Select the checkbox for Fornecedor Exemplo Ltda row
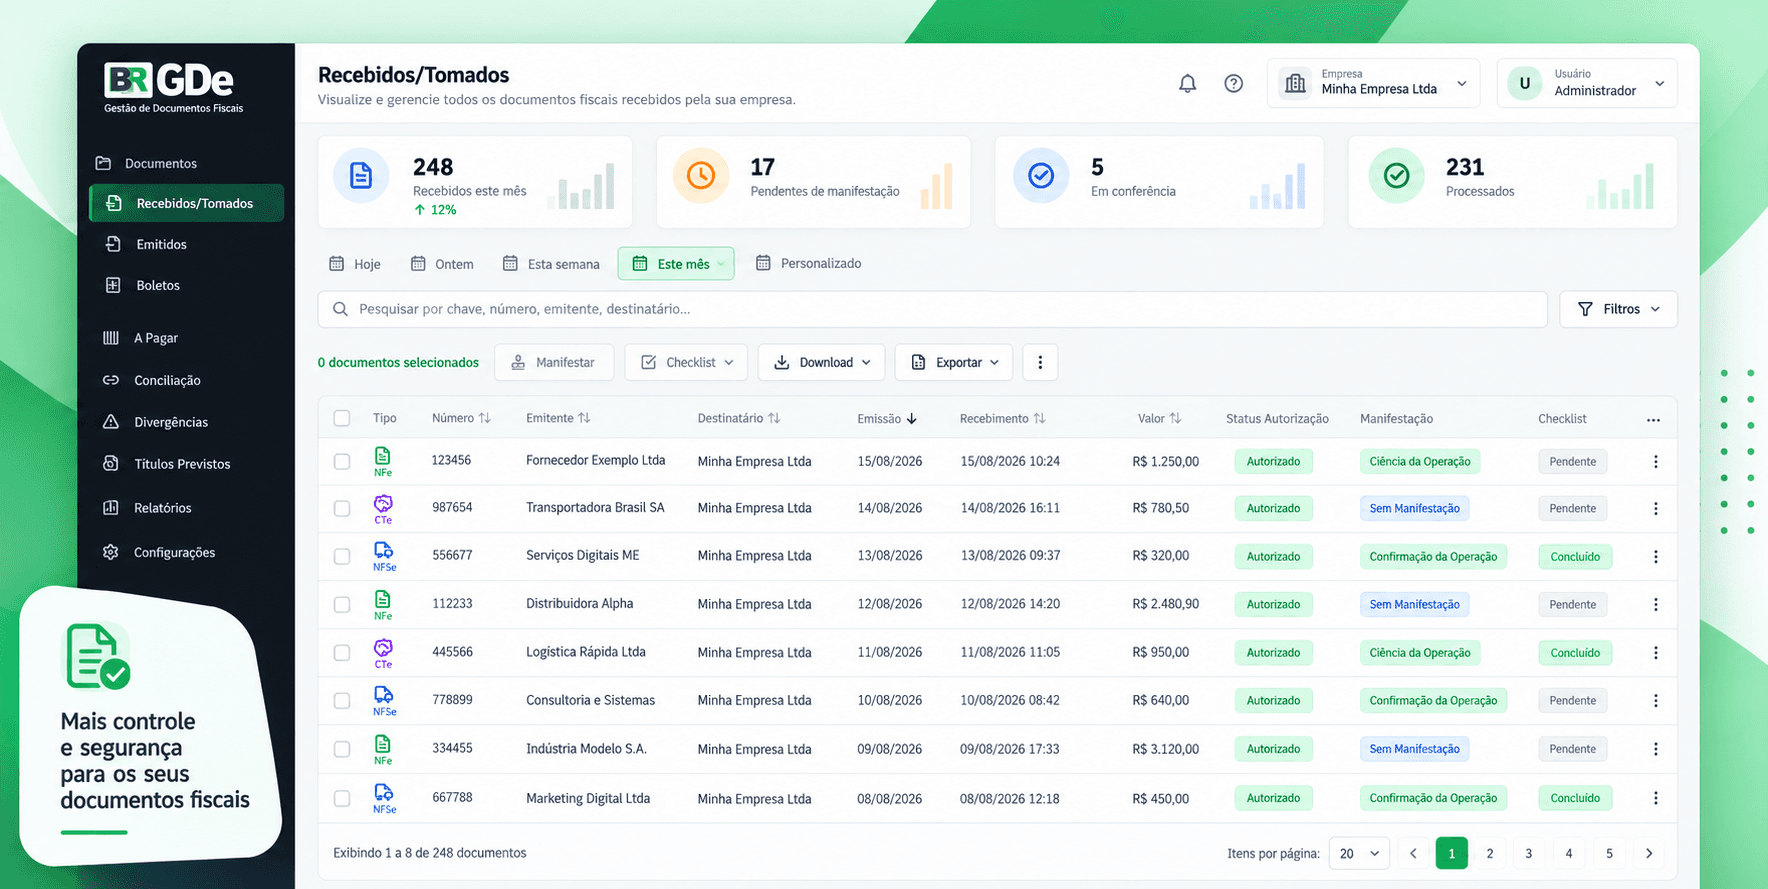 coord(342,462)
